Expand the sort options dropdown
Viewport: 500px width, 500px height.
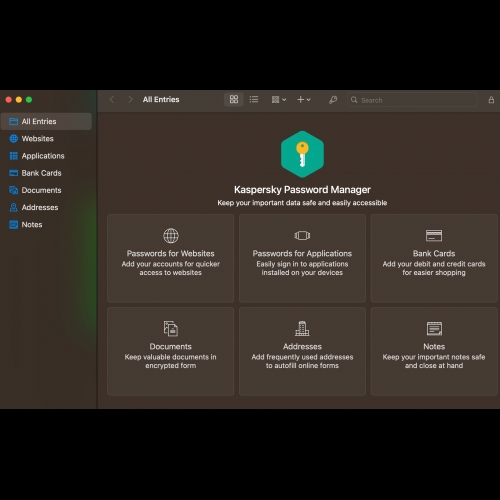pyautogui.click(x=279, y=99)
